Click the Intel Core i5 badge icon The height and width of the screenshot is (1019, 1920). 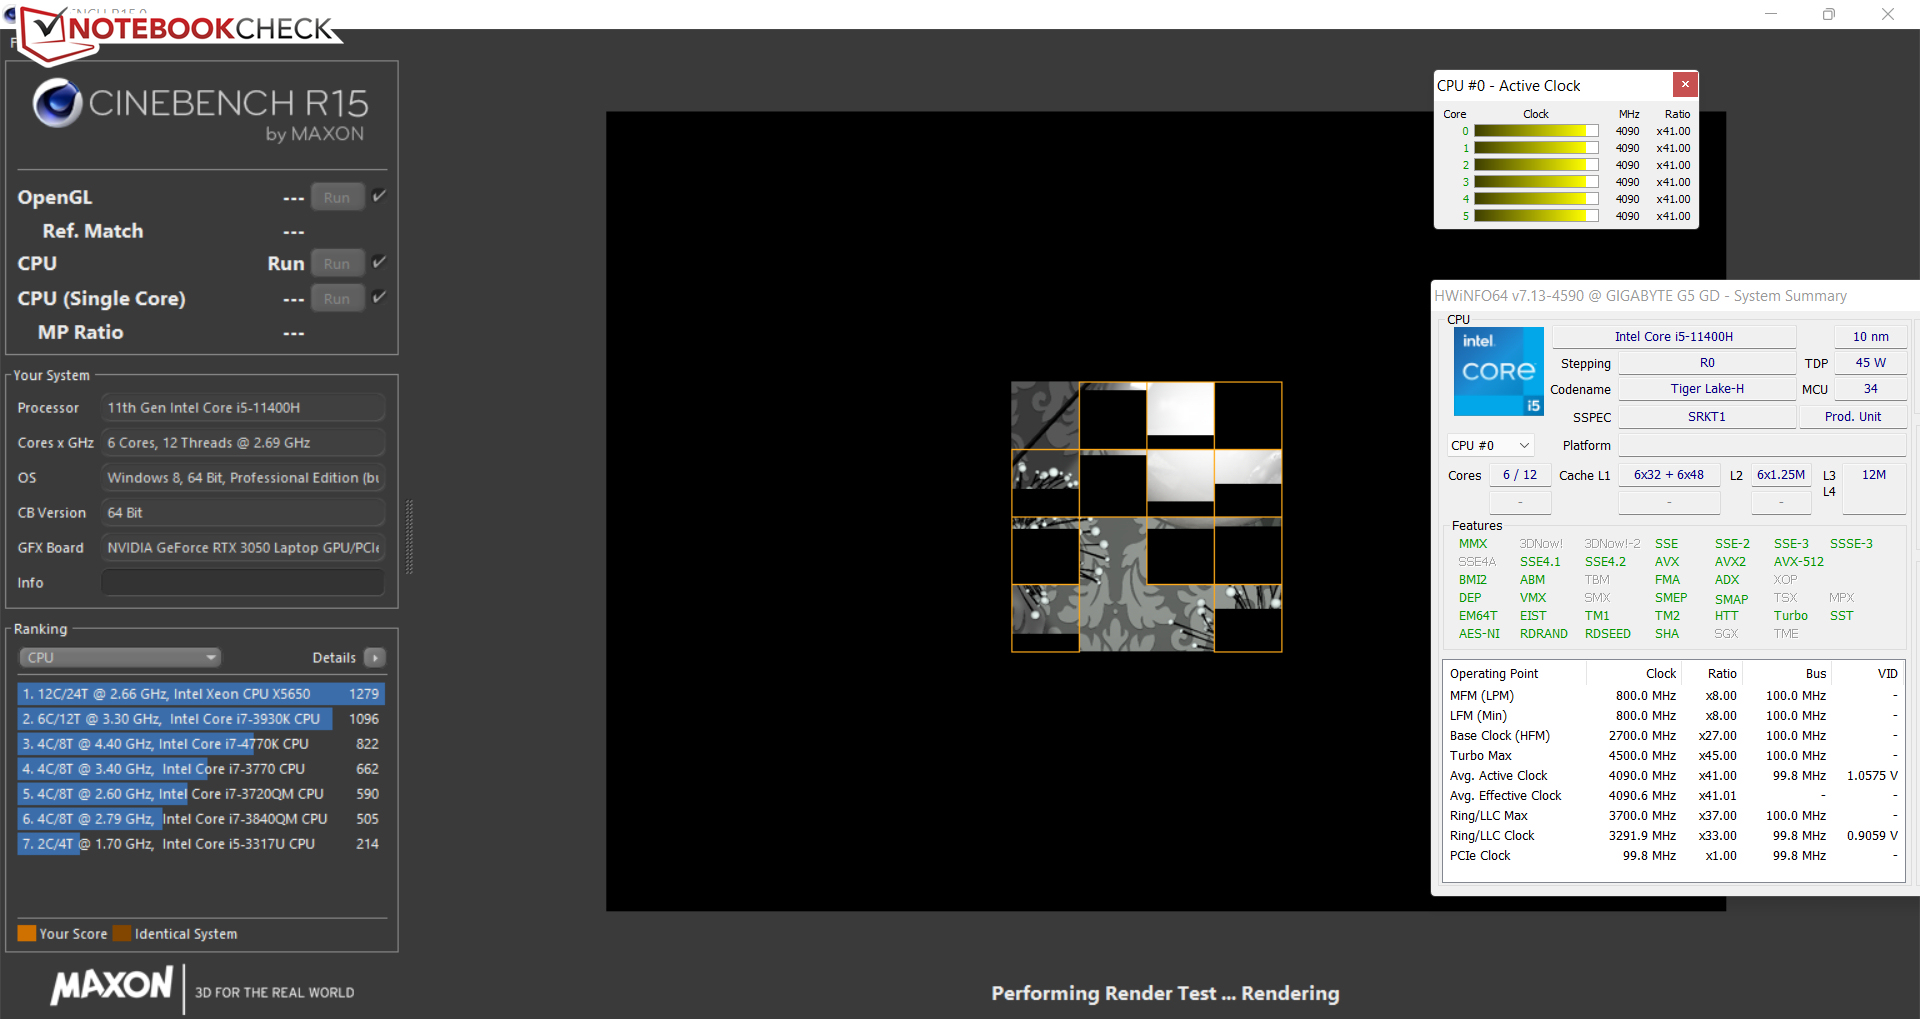(x=1498, y=372)
